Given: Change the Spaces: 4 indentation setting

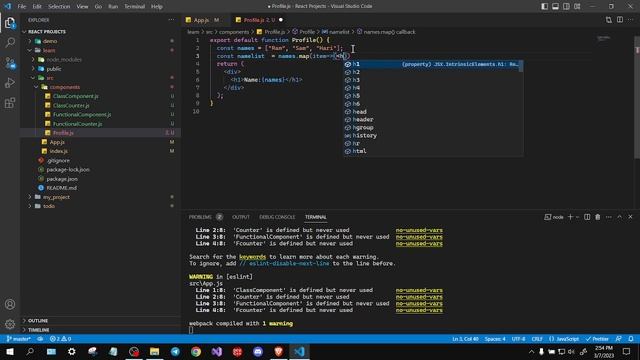Looking at the screenshot, I should (495, 339).
